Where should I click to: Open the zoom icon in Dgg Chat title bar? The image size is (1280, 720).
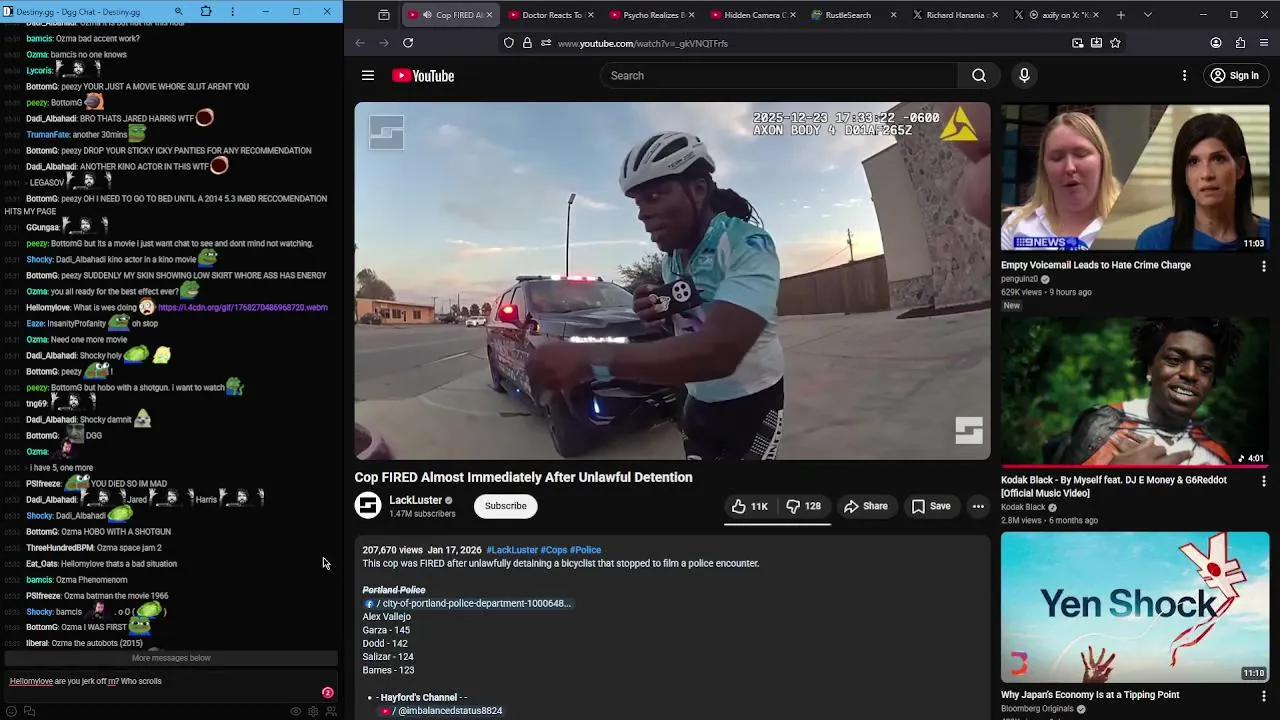178,12
